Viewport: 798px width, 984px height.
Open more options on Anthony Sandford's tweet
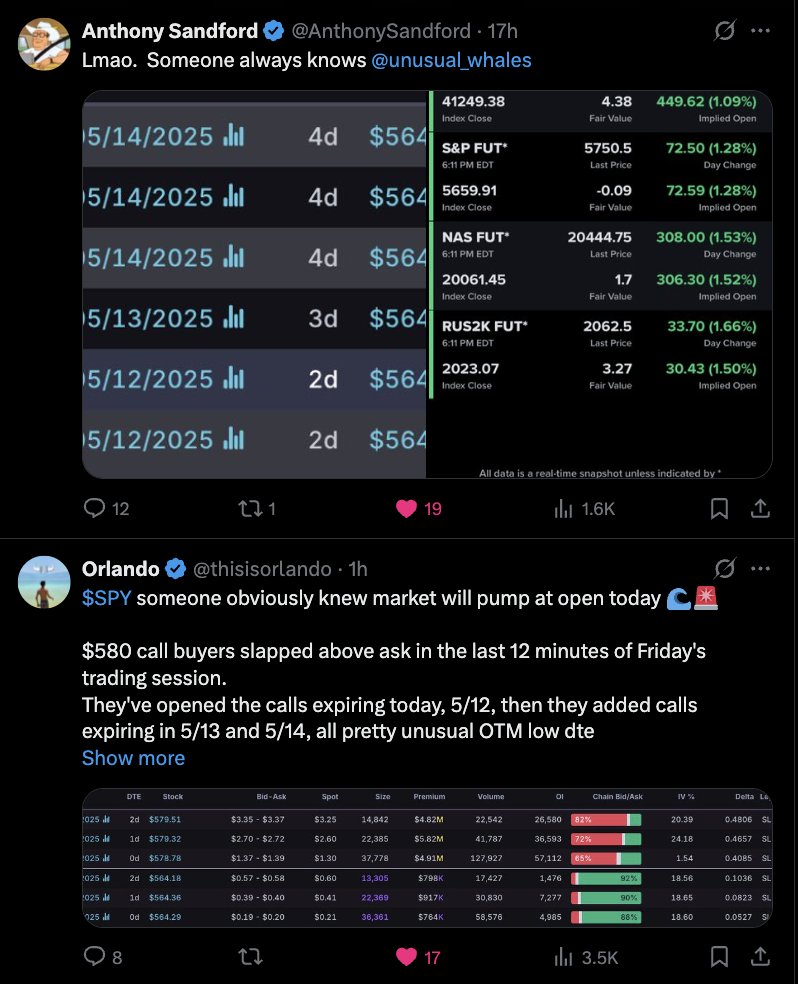tap(760, 30)
